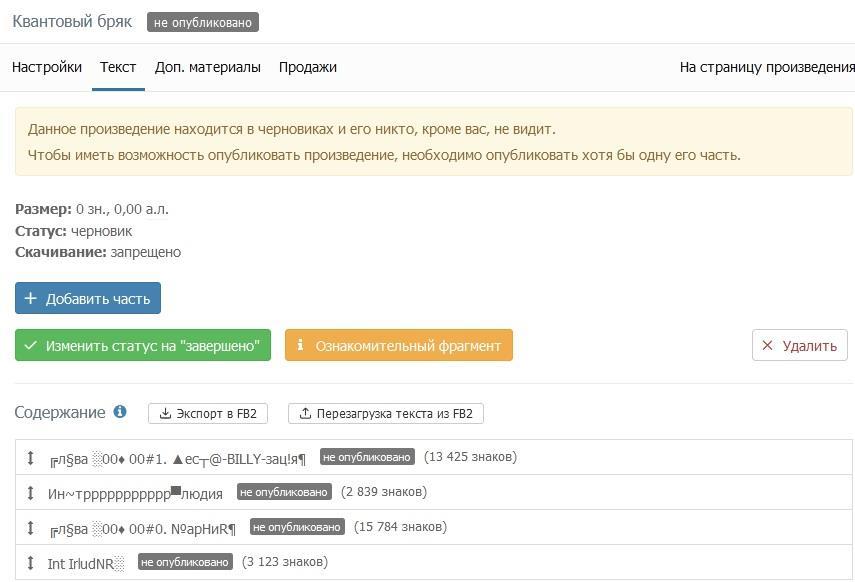Click Экспорт в FB2 button
Image resolution: width=855 pixels, height=582 pixels.
208,413
